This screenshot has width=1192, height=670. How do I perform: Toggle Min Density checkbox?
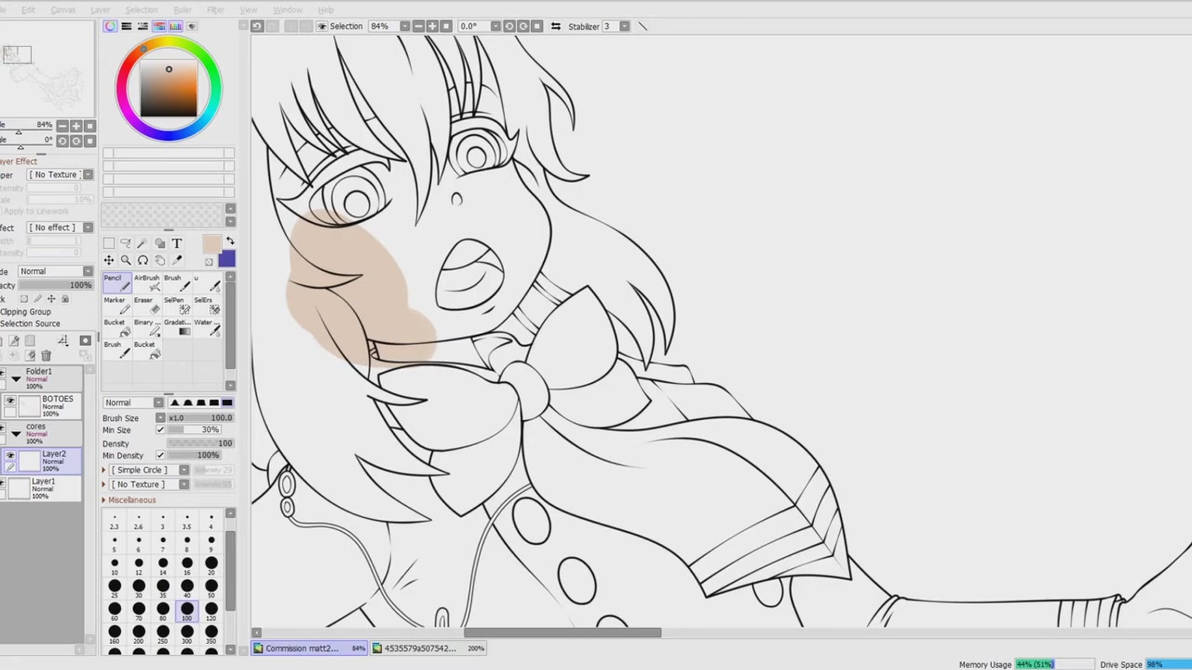point(160,455)
